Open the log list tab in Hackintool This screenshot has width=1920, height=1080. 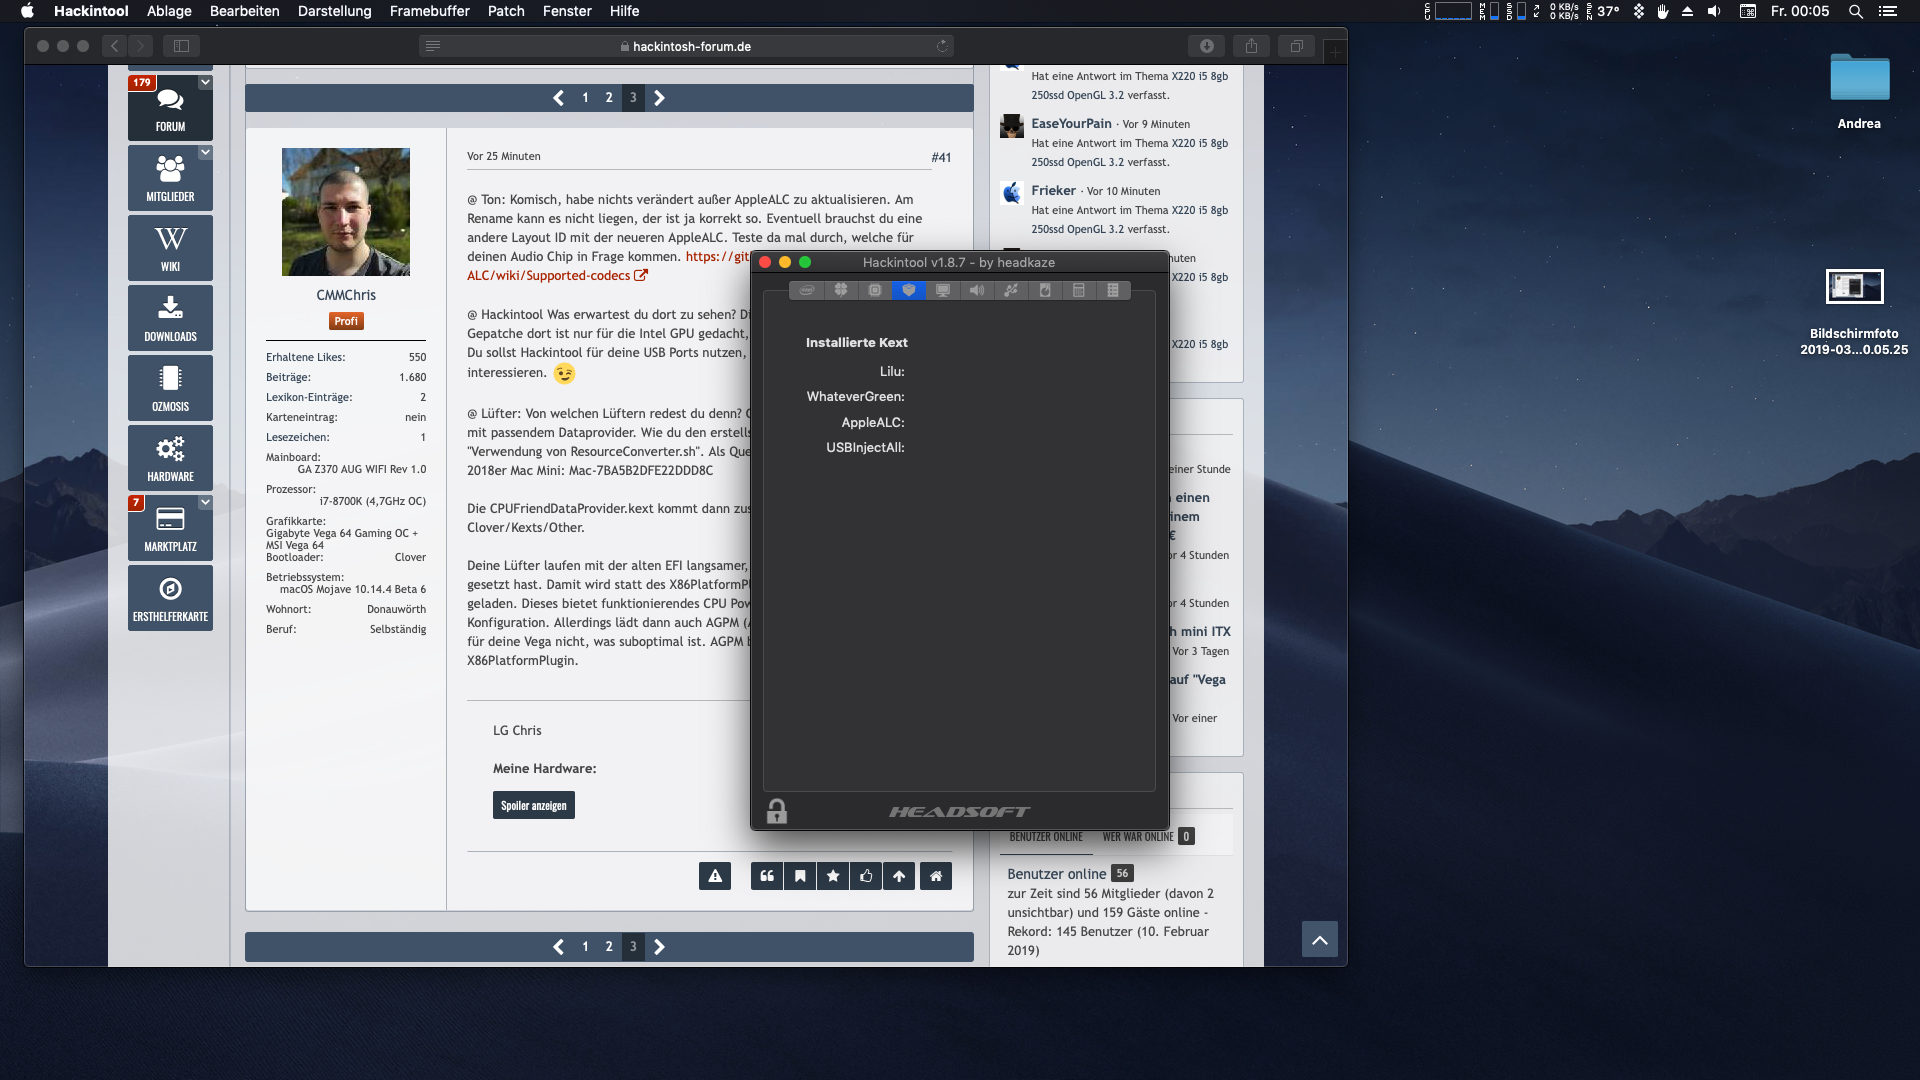tap(1113, 290)
